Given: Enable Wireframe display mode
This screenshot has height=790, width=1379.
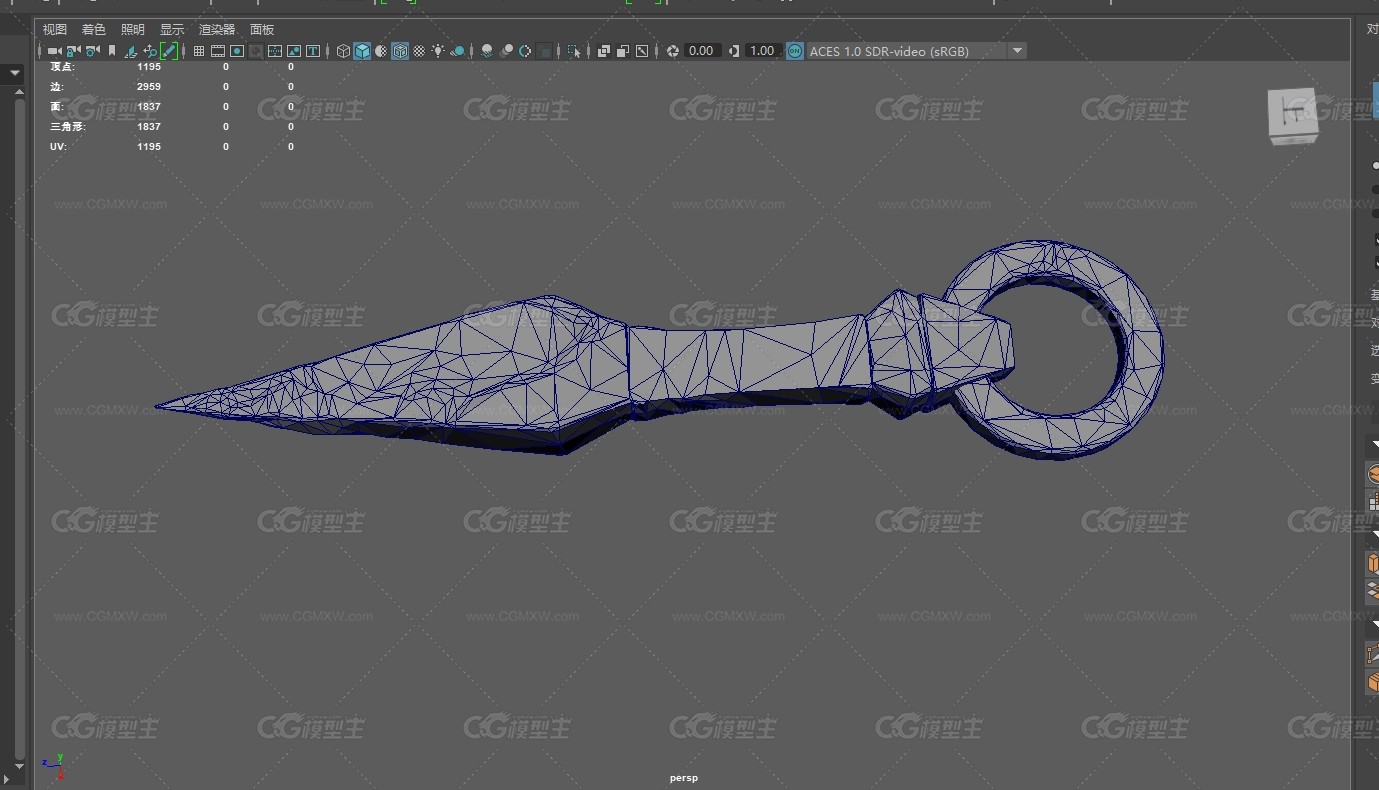Looking at the screenshot, I should coord(343,51).
